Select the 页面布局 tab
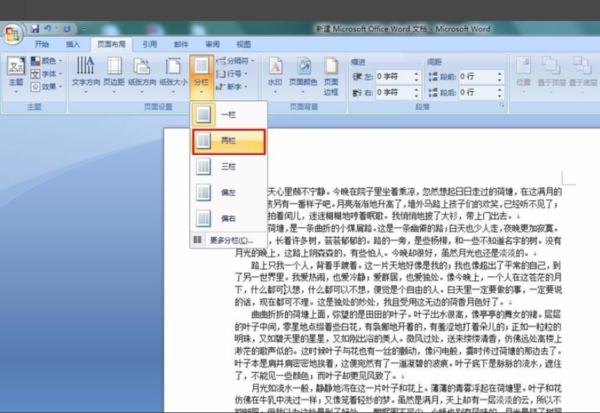The image size is (600, 413). click(111, 44)
